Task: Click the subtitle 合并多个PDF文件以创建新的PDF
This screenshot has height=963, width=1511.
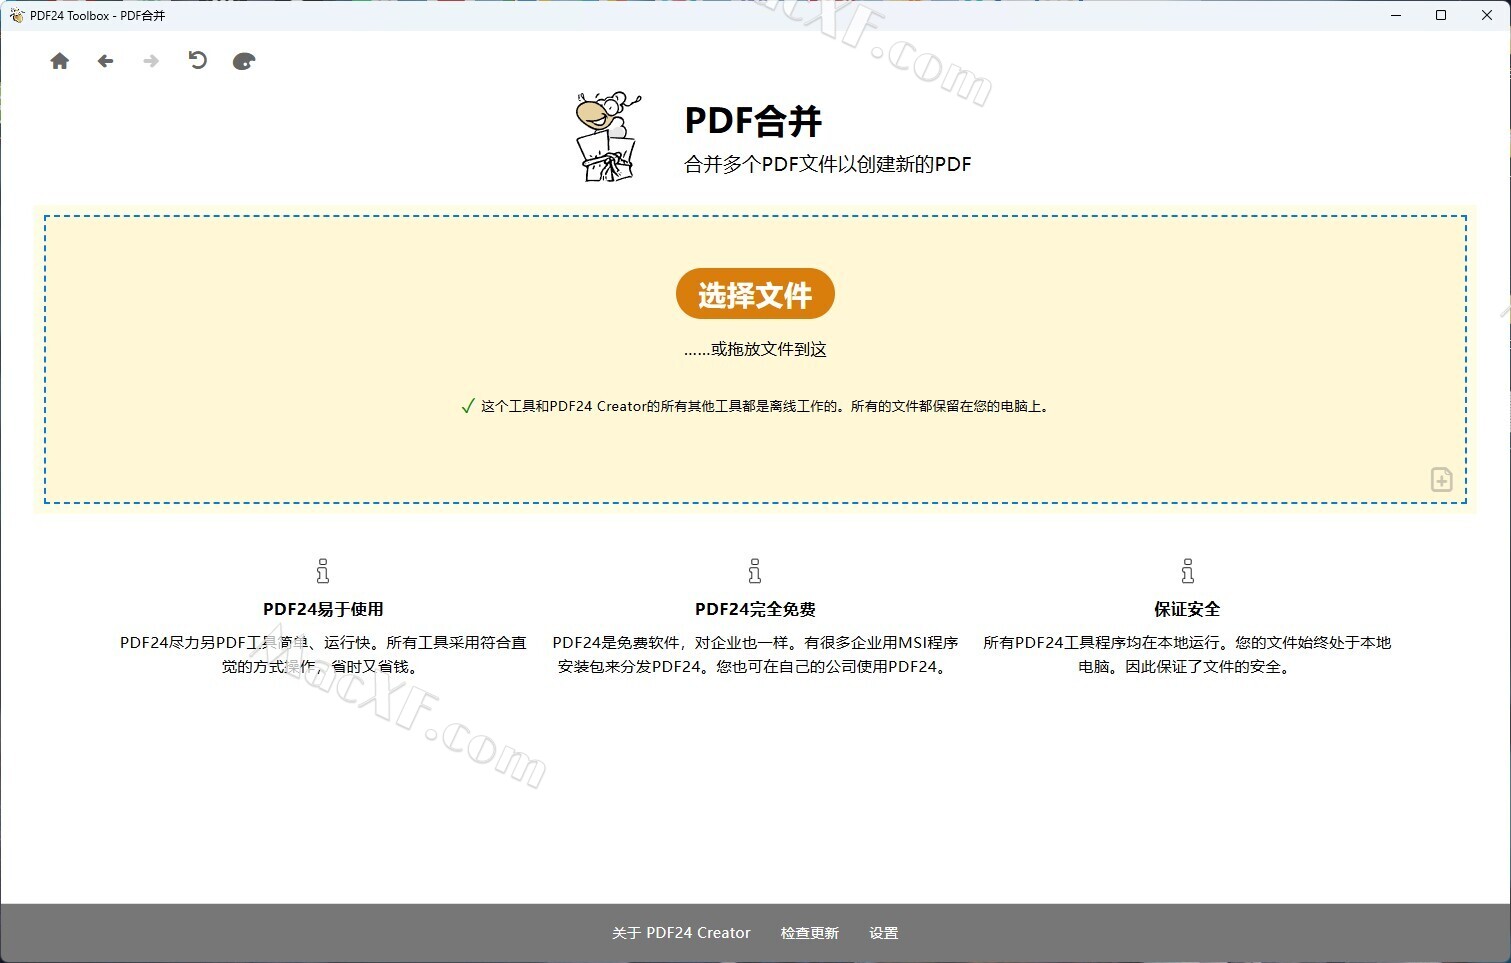Action: tap(828, 164)
